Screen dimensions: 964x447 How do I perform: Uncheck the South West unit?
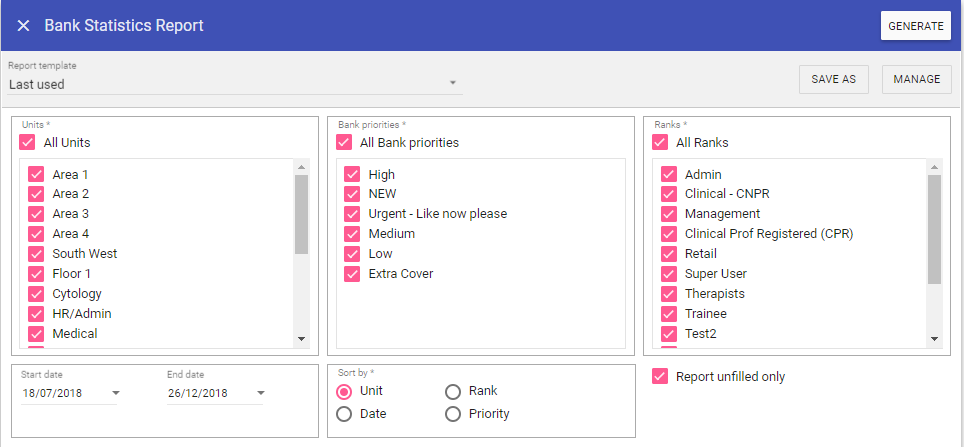[x=37, y=254]
